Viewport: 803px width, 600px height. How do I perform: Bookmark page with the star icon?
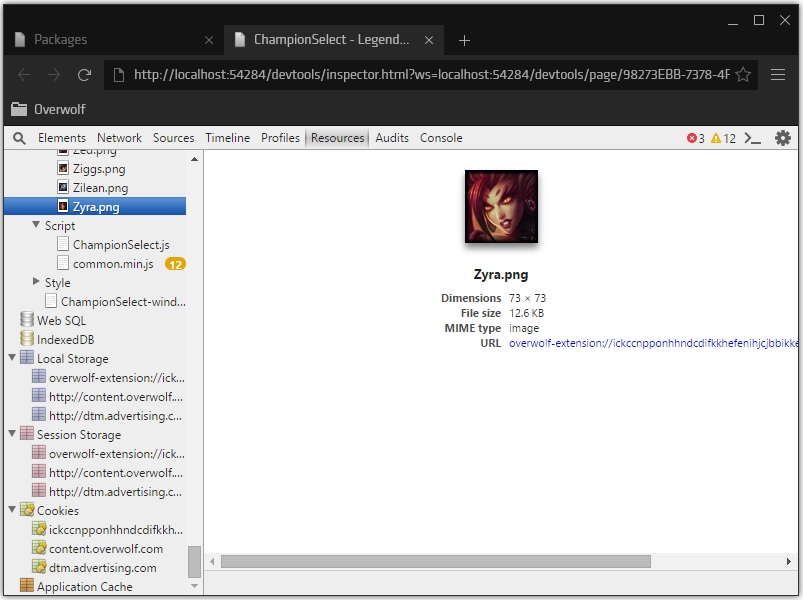[x=743, y=75]
